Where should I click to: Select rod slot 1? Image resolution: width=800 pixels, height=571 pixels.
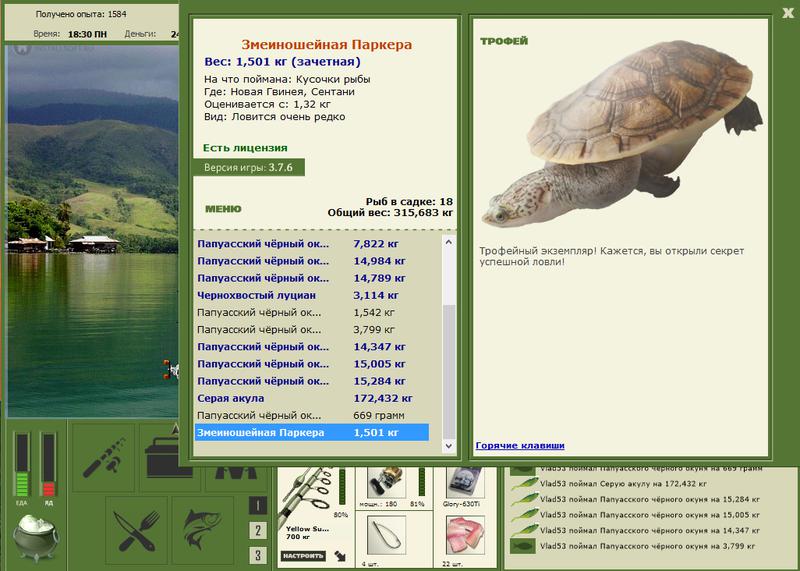tap(258, 506)
